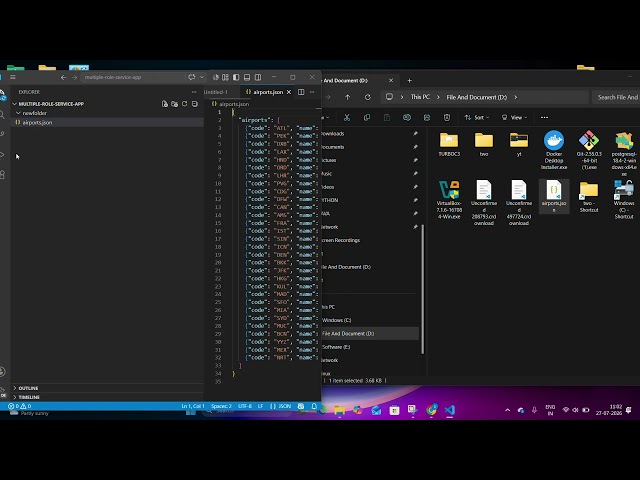
Task: Select Screen Recordings in navigation pane
Action: tap(341, 240)
